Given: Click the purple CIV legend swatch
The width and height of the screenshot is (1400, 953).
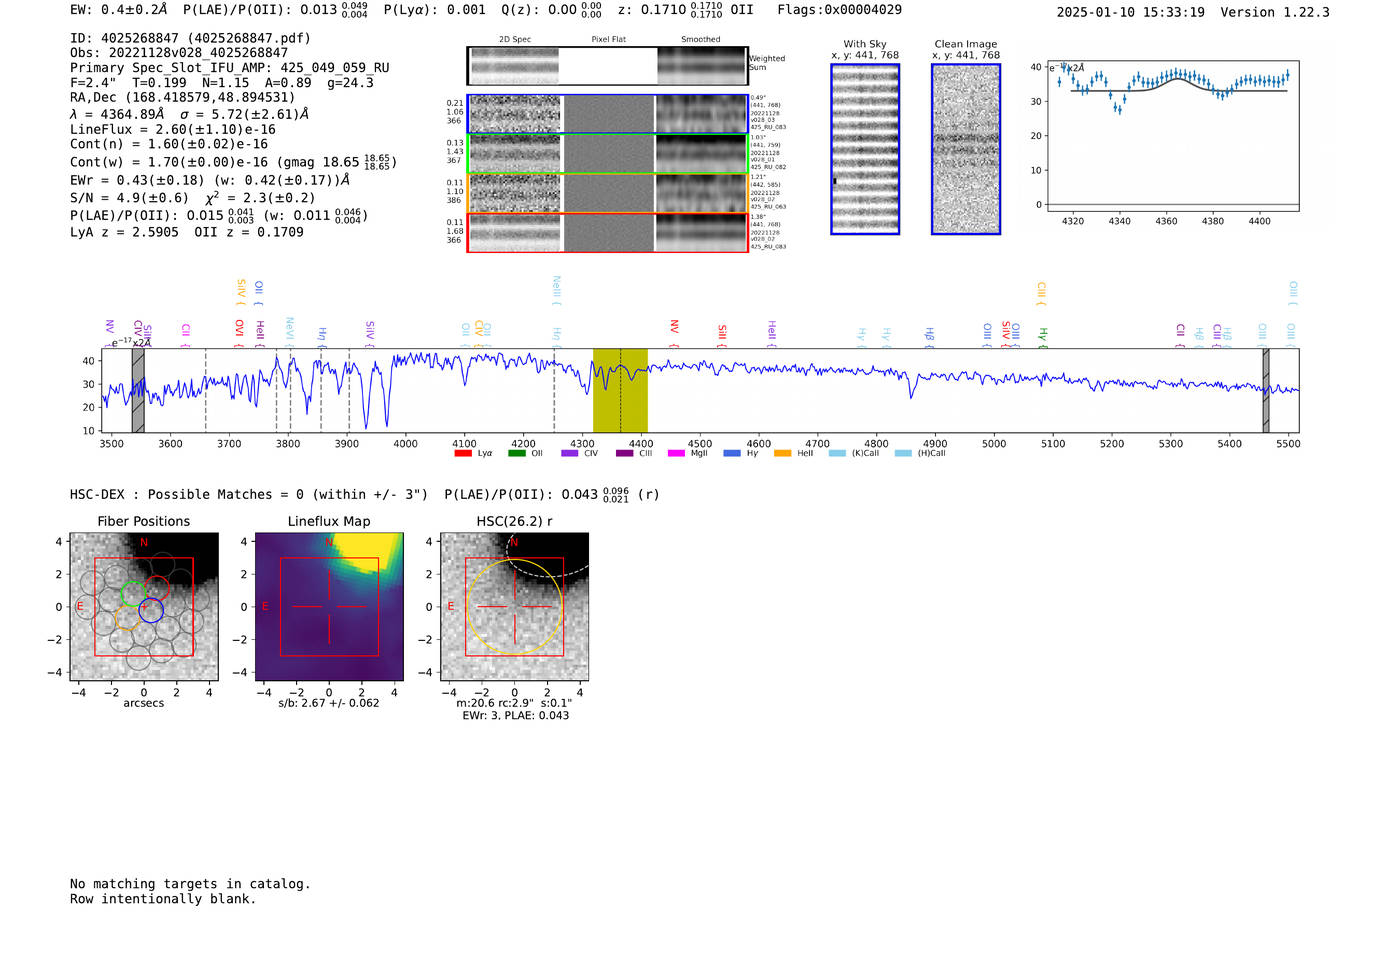Looking at the screenshot, I should (x=570, y=453).
